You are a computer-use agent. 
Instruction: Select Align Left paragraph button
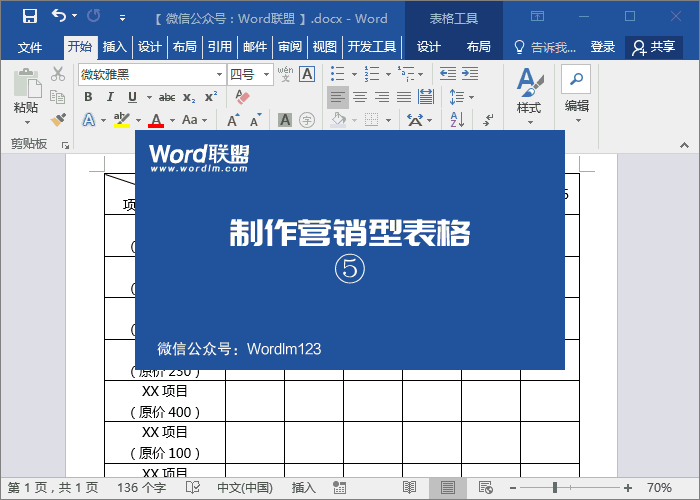[338, 97]
